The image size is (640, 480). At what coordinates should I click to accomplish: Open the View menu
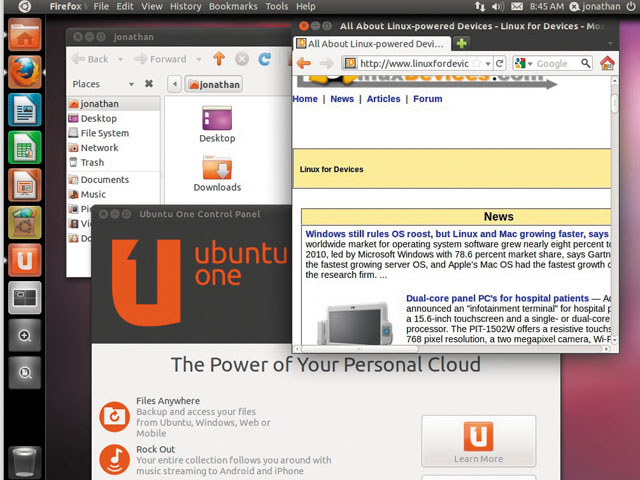tap(152, 7)
